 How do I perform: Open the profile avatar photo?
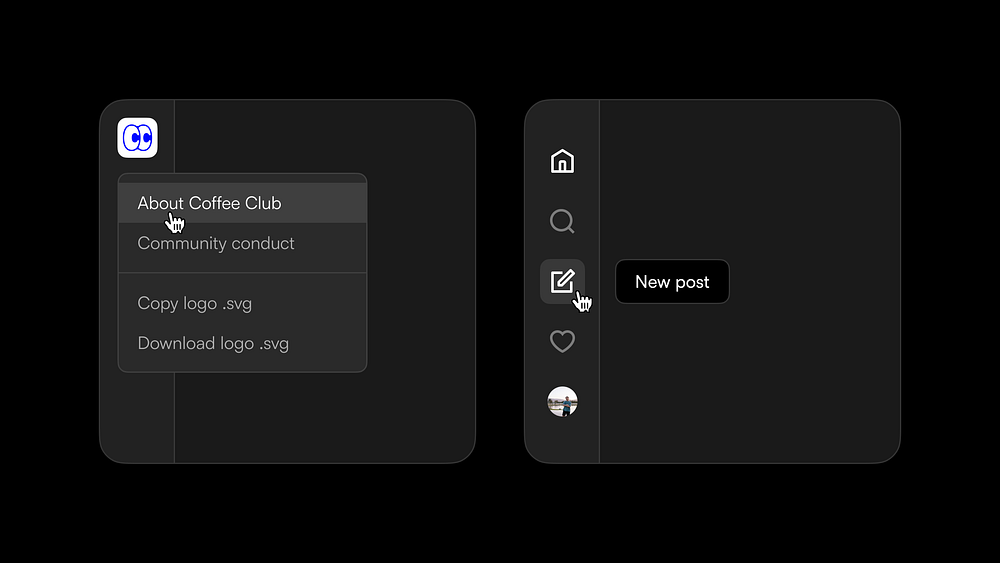(562, 402)
